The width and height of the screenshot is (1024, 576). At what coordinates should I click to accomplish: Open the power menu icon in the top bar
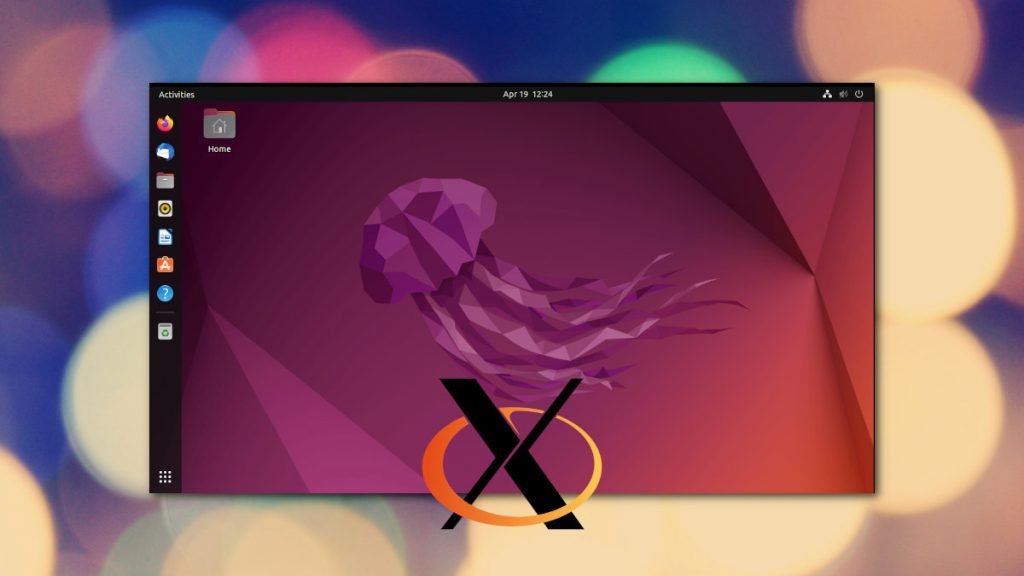tap(859, 94)
